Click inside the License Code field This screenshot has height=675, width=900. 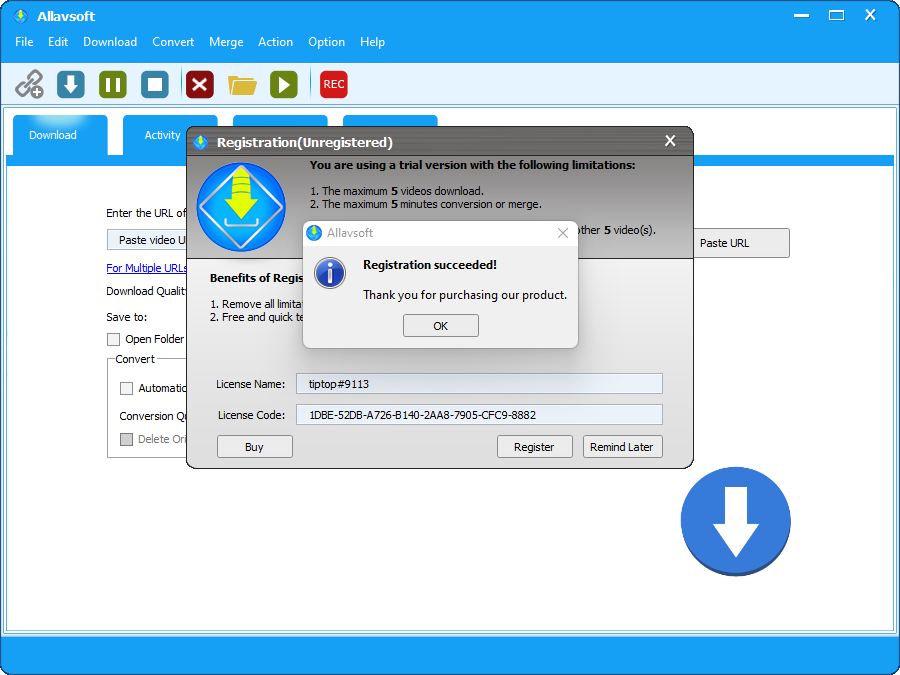pos(479,413)
